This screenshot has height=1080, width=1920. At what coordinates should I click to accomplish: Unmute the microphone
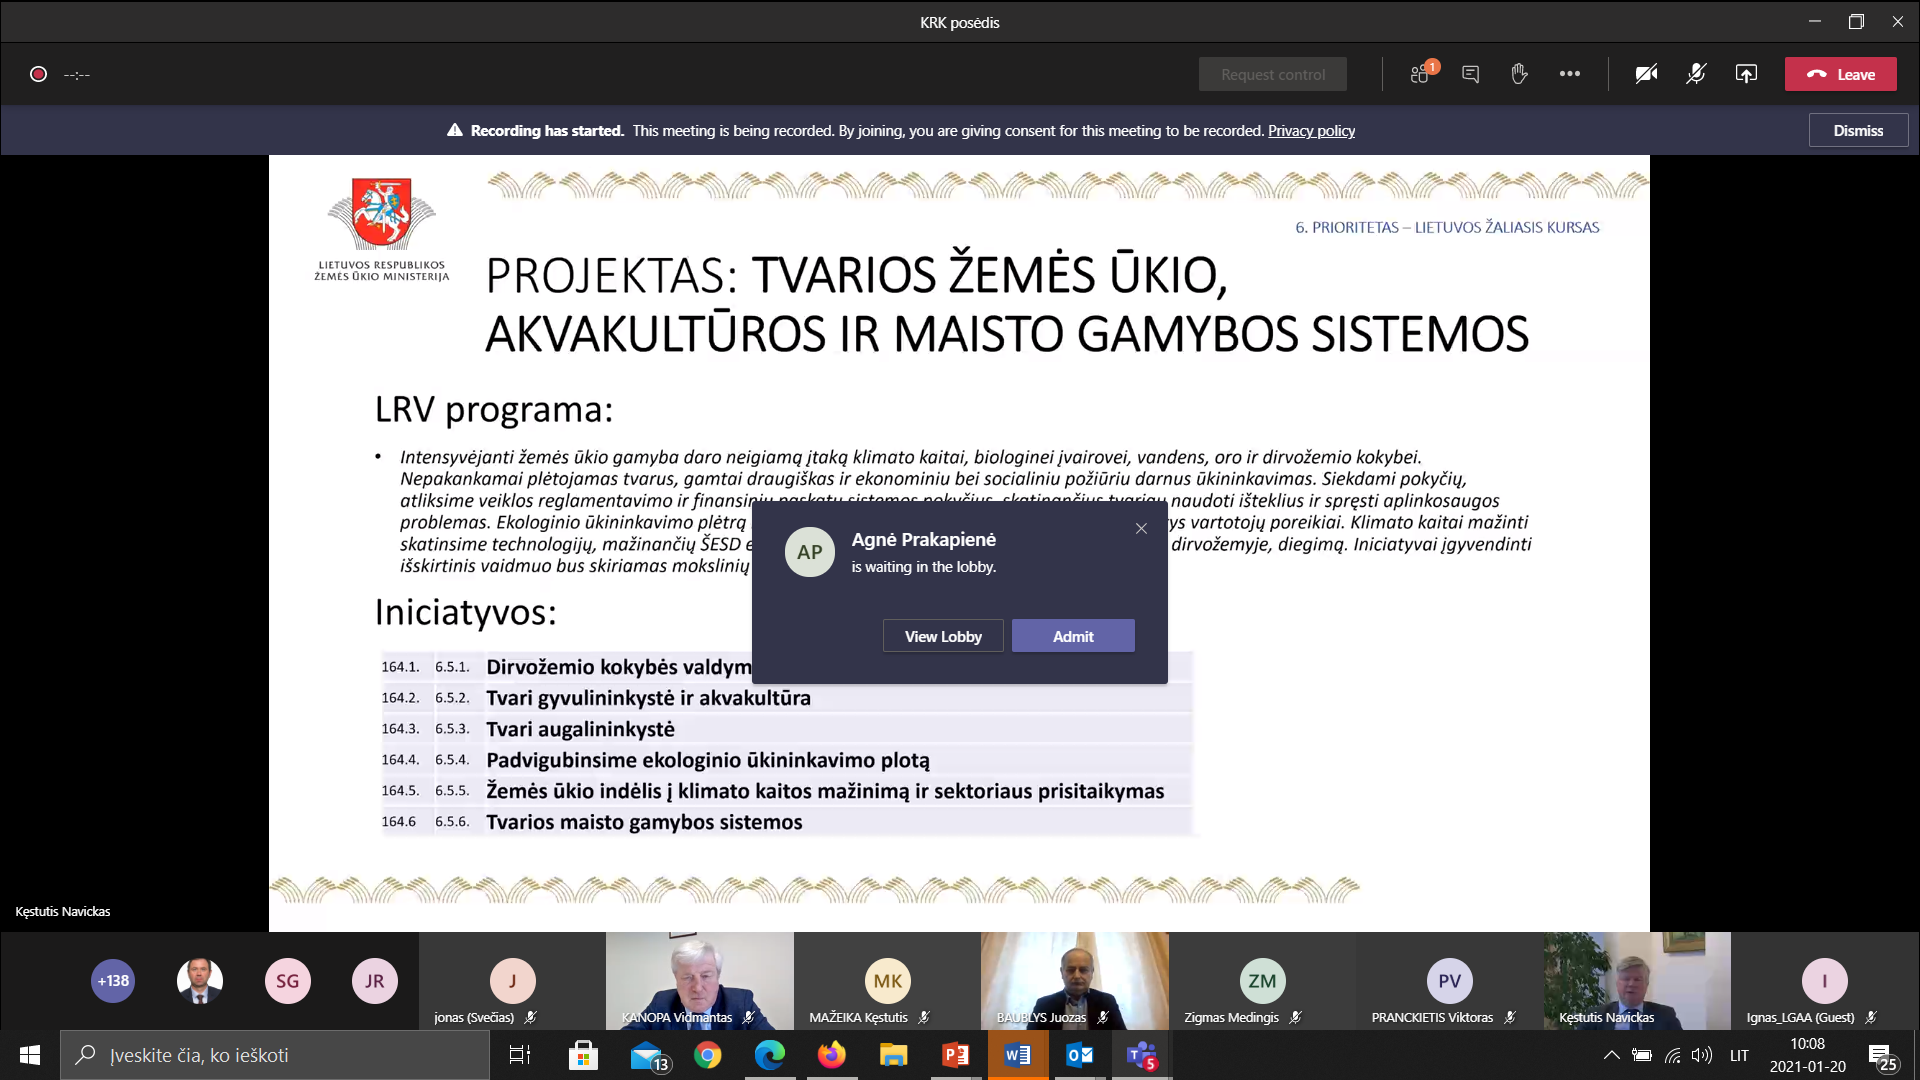[1696, 74]
